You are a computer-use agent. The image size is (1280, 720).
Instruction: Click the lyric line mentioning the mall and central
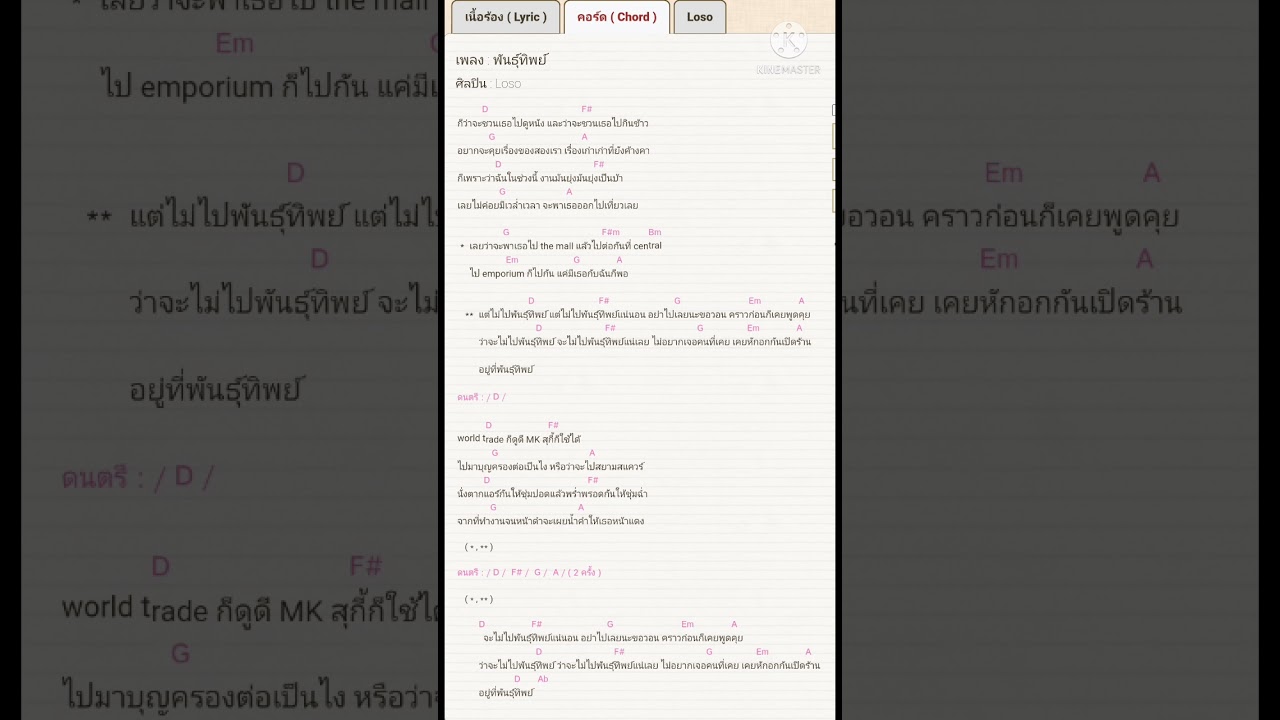point(565,246)
